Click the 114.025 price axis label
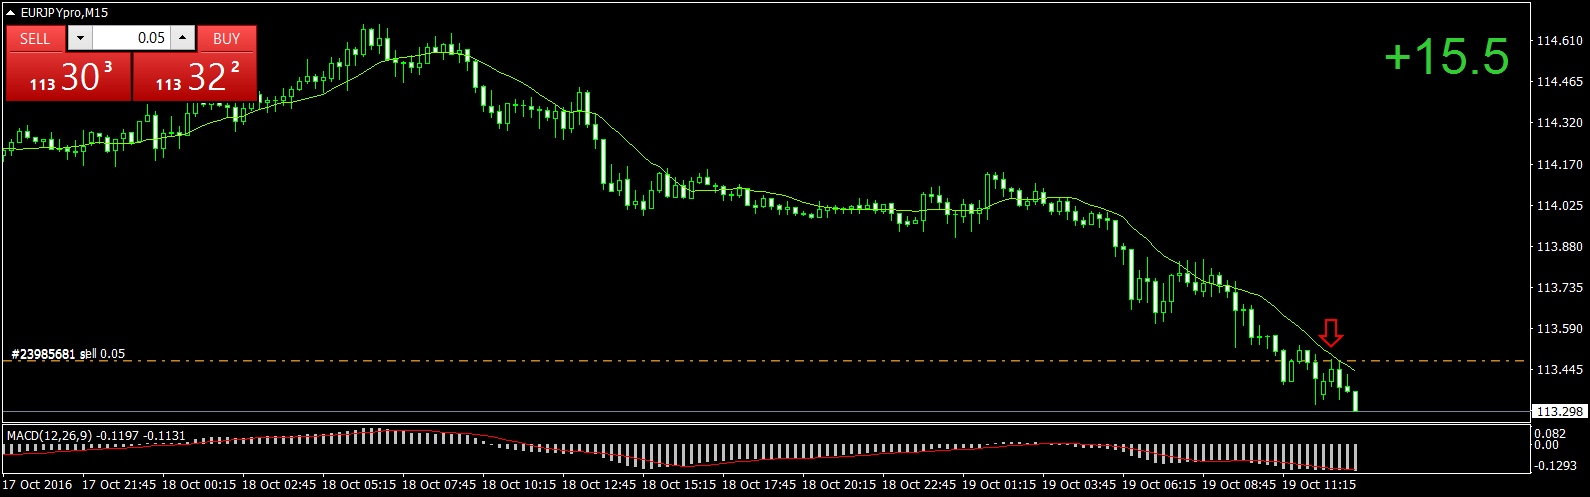The width and height of the screenshot is (1590, 497). pos(1560,206)
